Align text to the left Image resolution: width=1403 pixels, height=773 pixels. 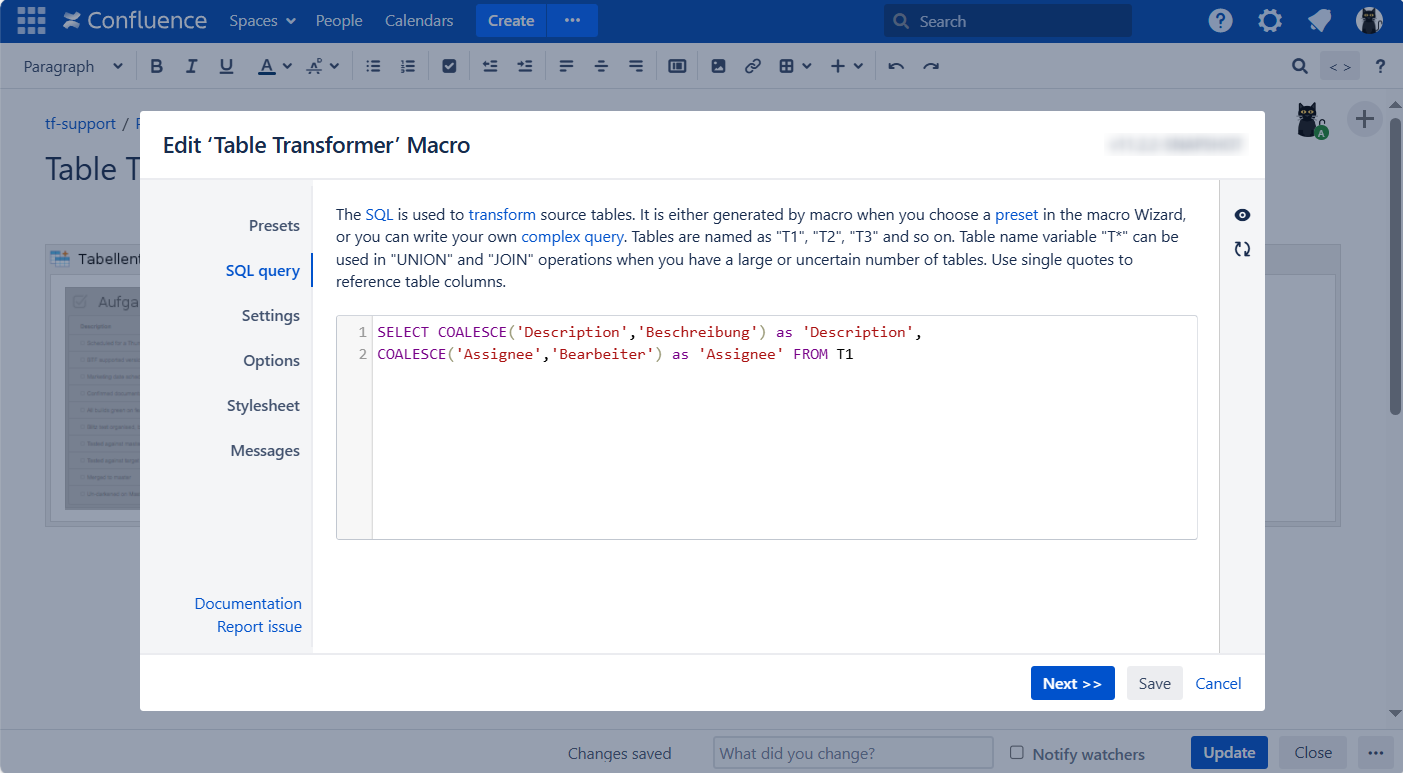click(x=566, y=66)
